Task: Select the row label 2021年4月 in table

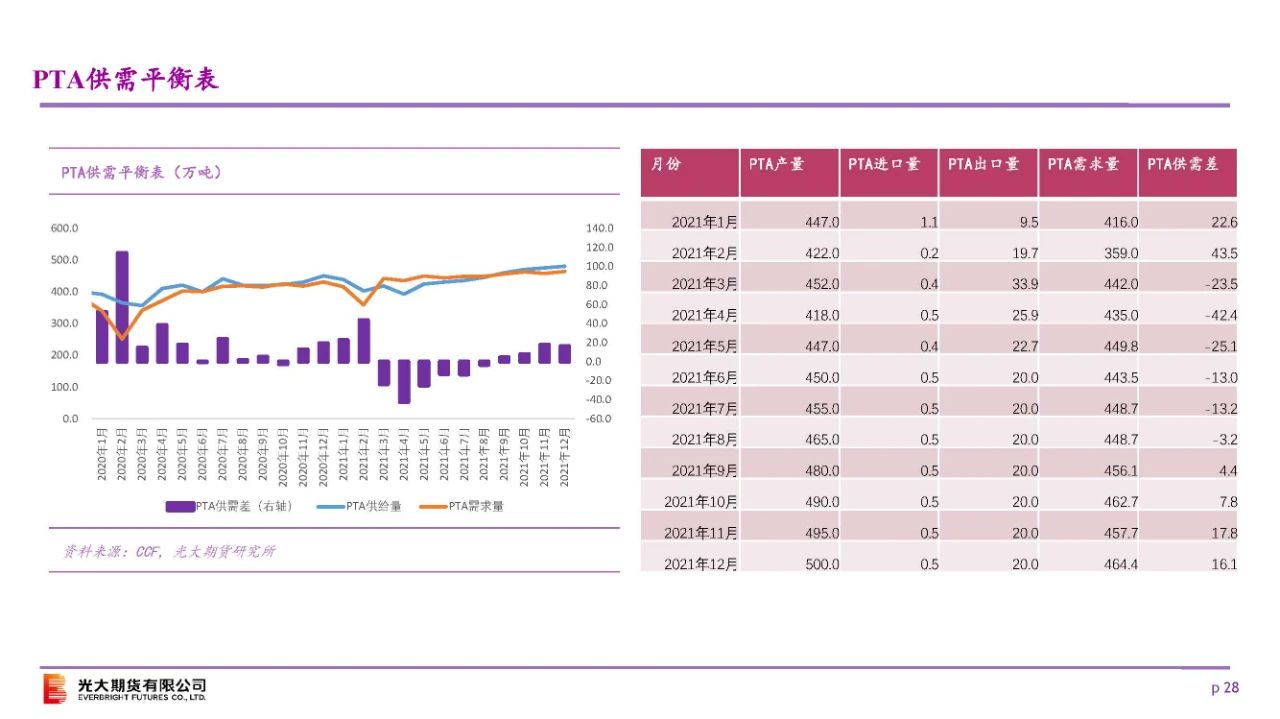Action: pyautogui.click(x=704, y=315)
